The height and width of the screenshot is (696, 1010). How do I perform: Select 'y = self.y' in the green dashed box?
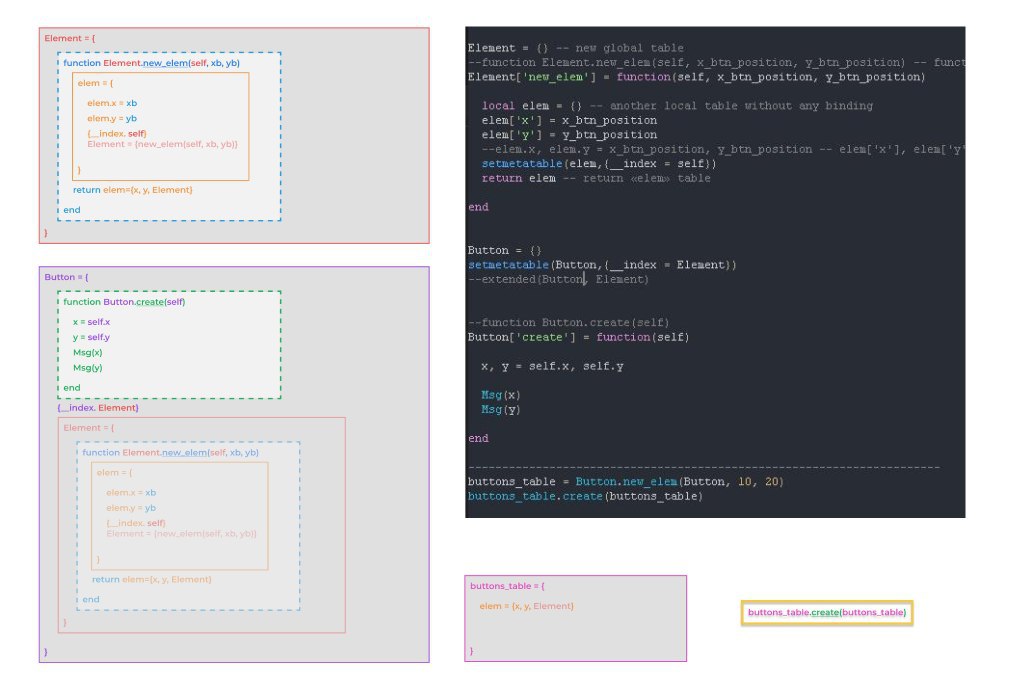[91, 337]
